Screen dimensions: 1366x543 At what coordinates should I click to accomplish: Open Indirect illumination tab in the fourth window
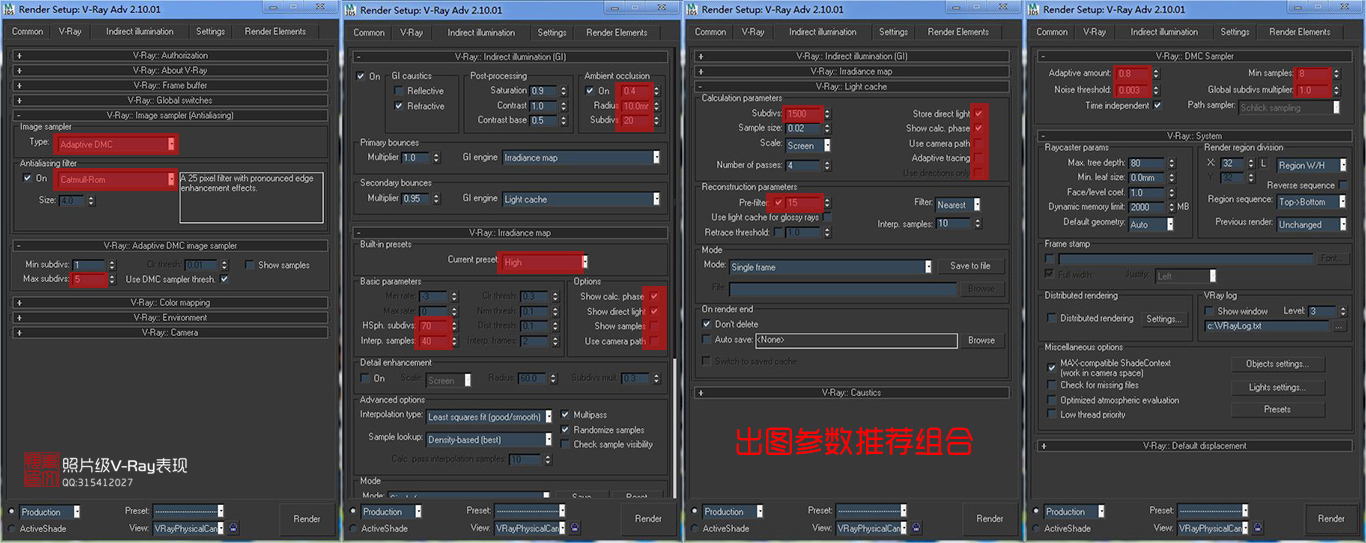point(1164,32)
